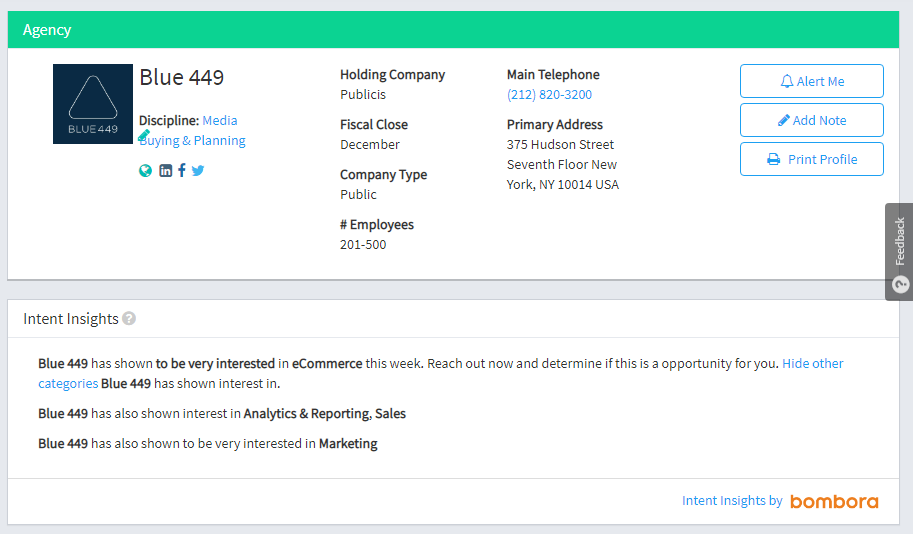Open the company website globe icon
Viewport: 913px width, 534px height.
[x=146, y=171]
